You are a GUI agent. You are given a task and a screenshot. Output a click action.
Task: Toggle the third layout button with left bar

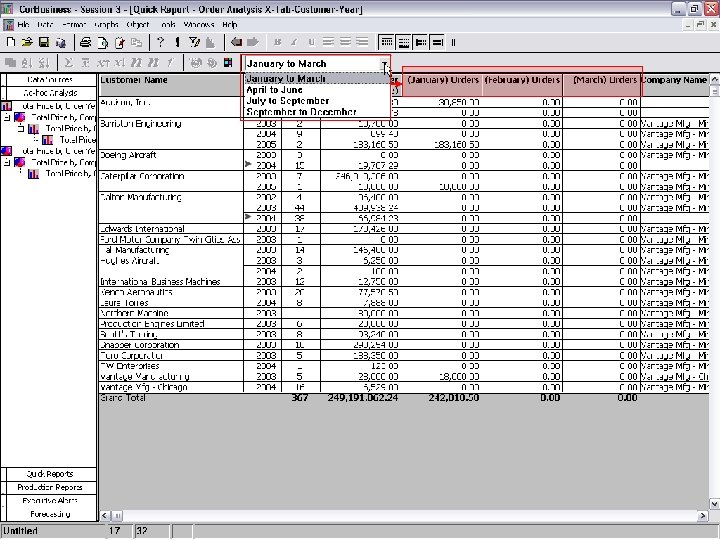(x=421, y=43)
